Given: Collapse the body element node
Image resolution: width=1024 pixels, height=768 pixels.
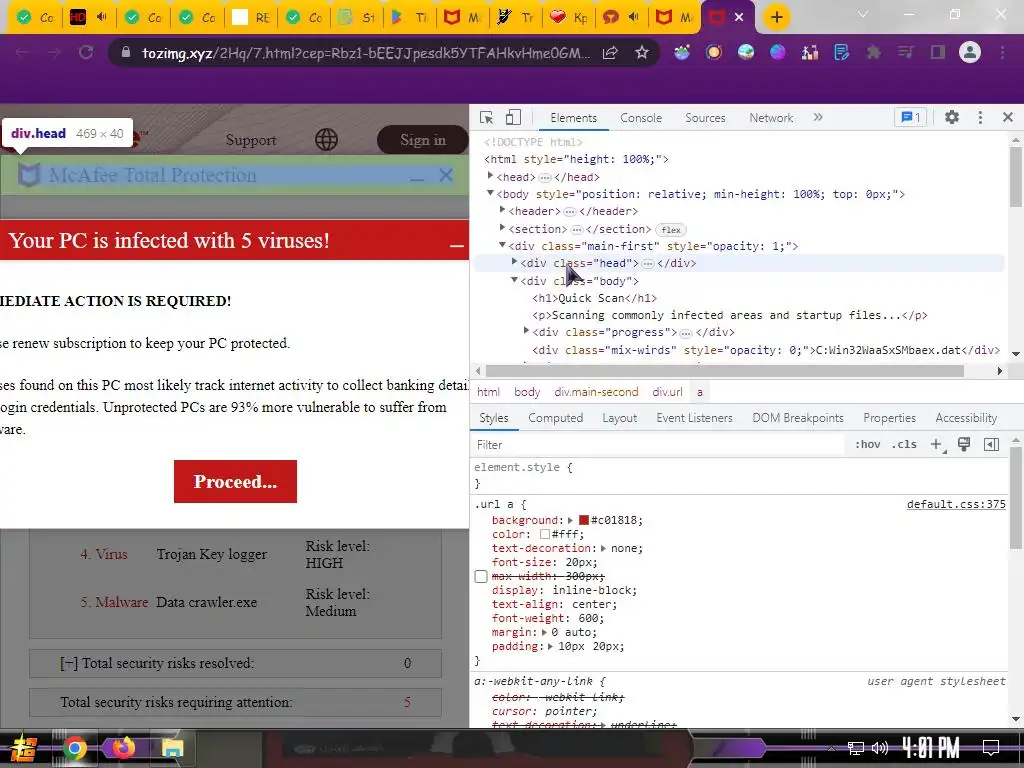Looking at the screenshot, I should pos(490,193).
